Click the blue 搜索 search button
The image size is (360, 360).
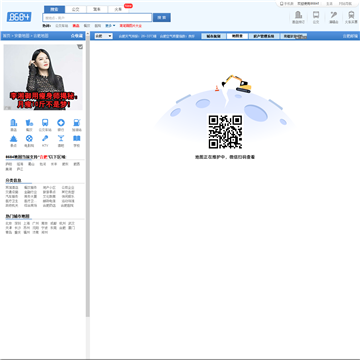point(162,18)
